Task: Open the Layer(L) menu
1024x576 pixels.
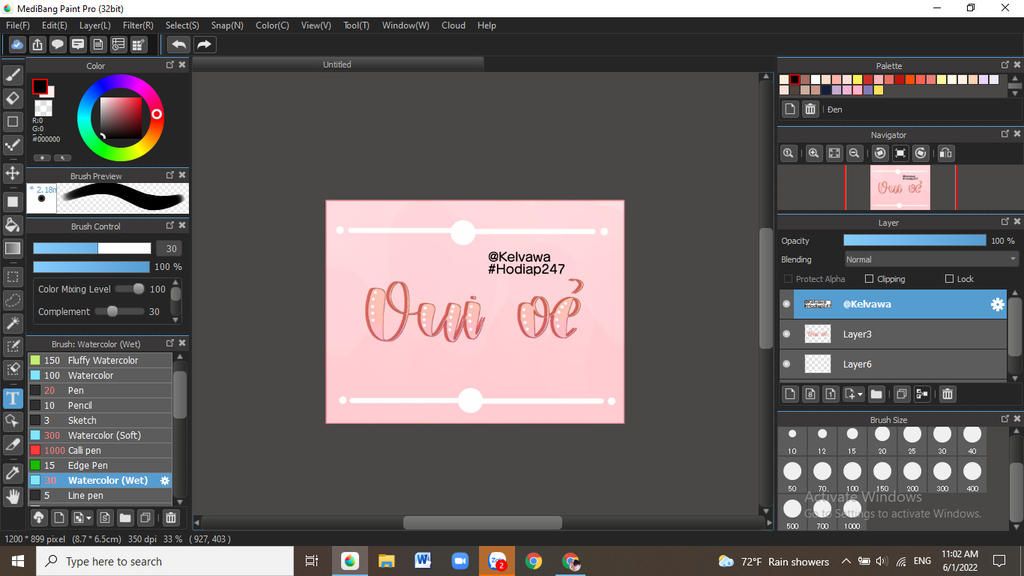Action: click(x=95, y=25)
